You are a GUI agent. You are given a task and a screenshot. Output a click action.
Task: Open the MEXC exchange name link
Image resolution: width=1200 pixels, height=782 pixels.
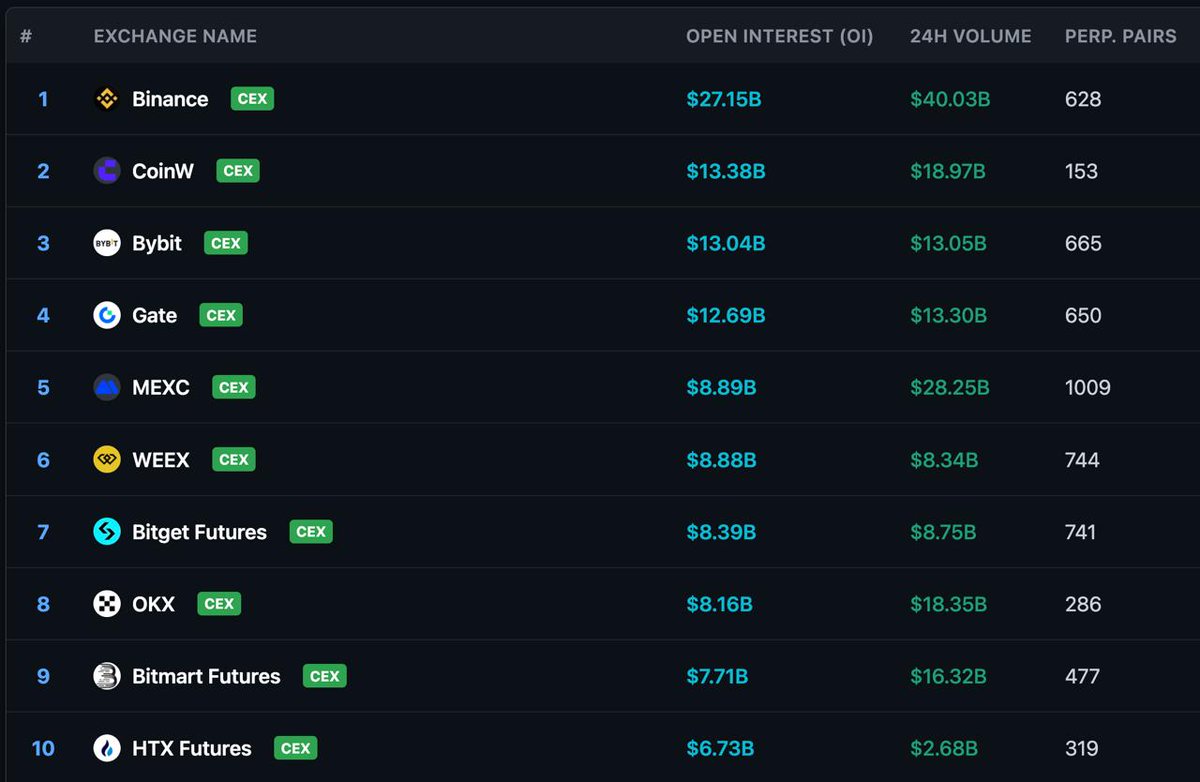(161, 387)
